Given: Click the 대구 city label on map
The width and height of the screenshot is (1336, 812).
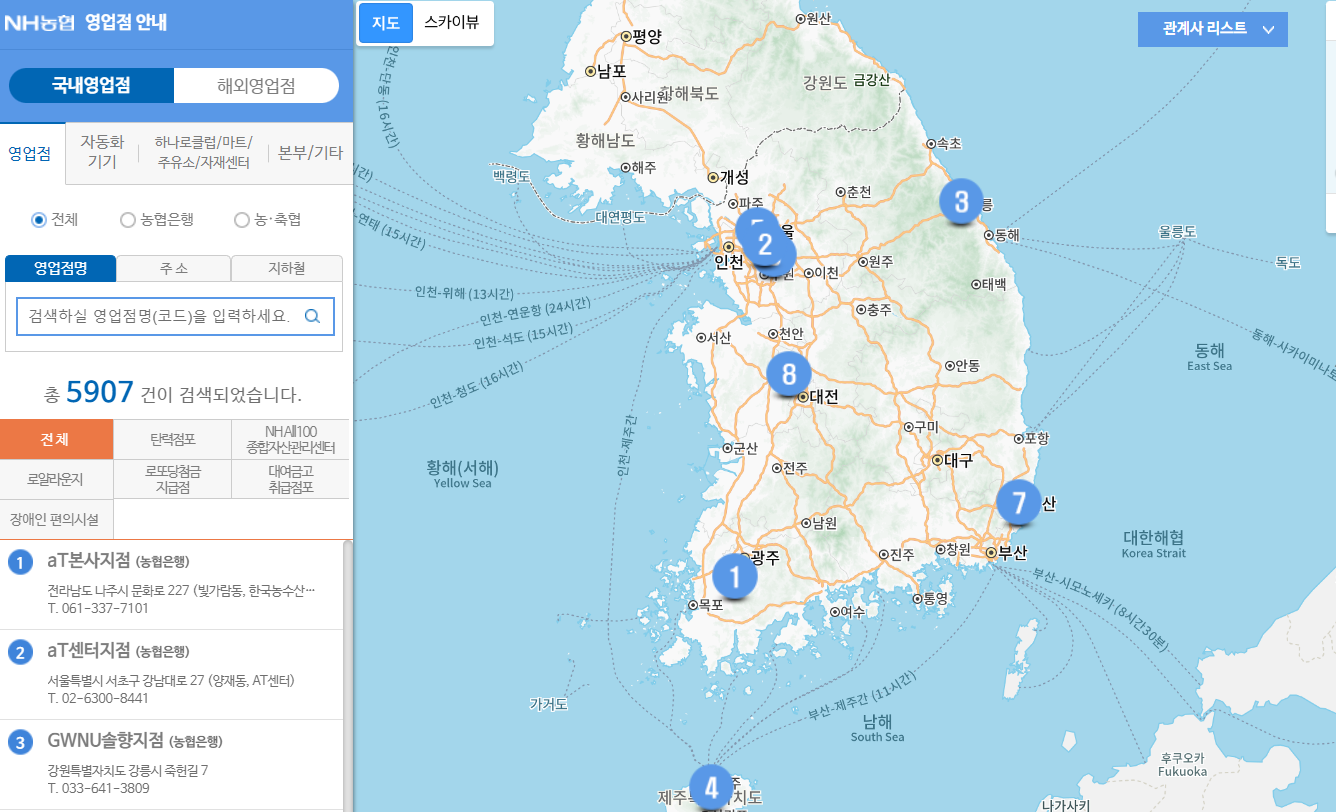Looking at the screenshot, I should [958, 461].
